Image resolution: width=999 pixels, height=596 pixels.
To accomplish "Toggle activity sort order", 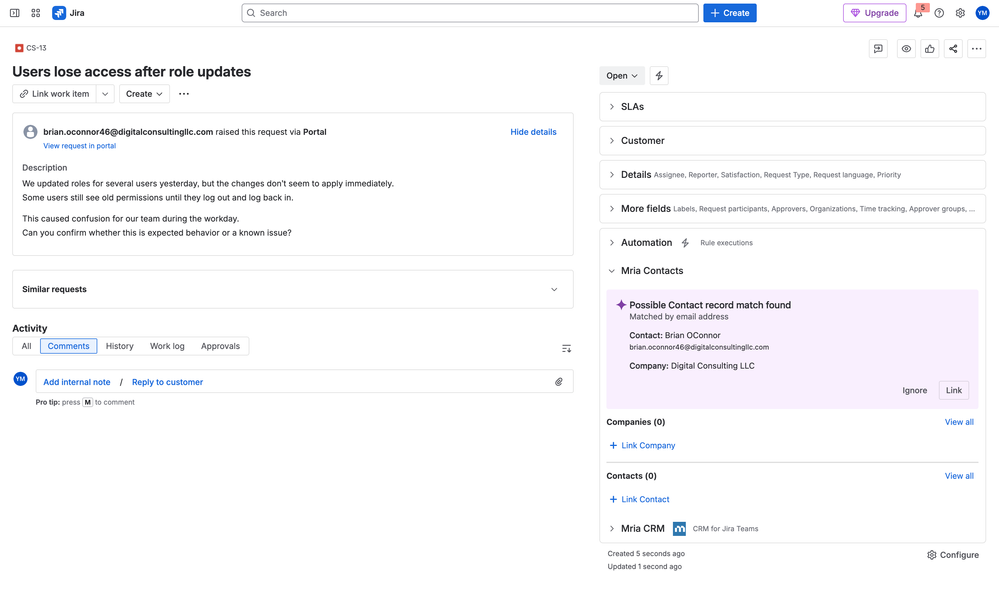I will tap(566, 348).
